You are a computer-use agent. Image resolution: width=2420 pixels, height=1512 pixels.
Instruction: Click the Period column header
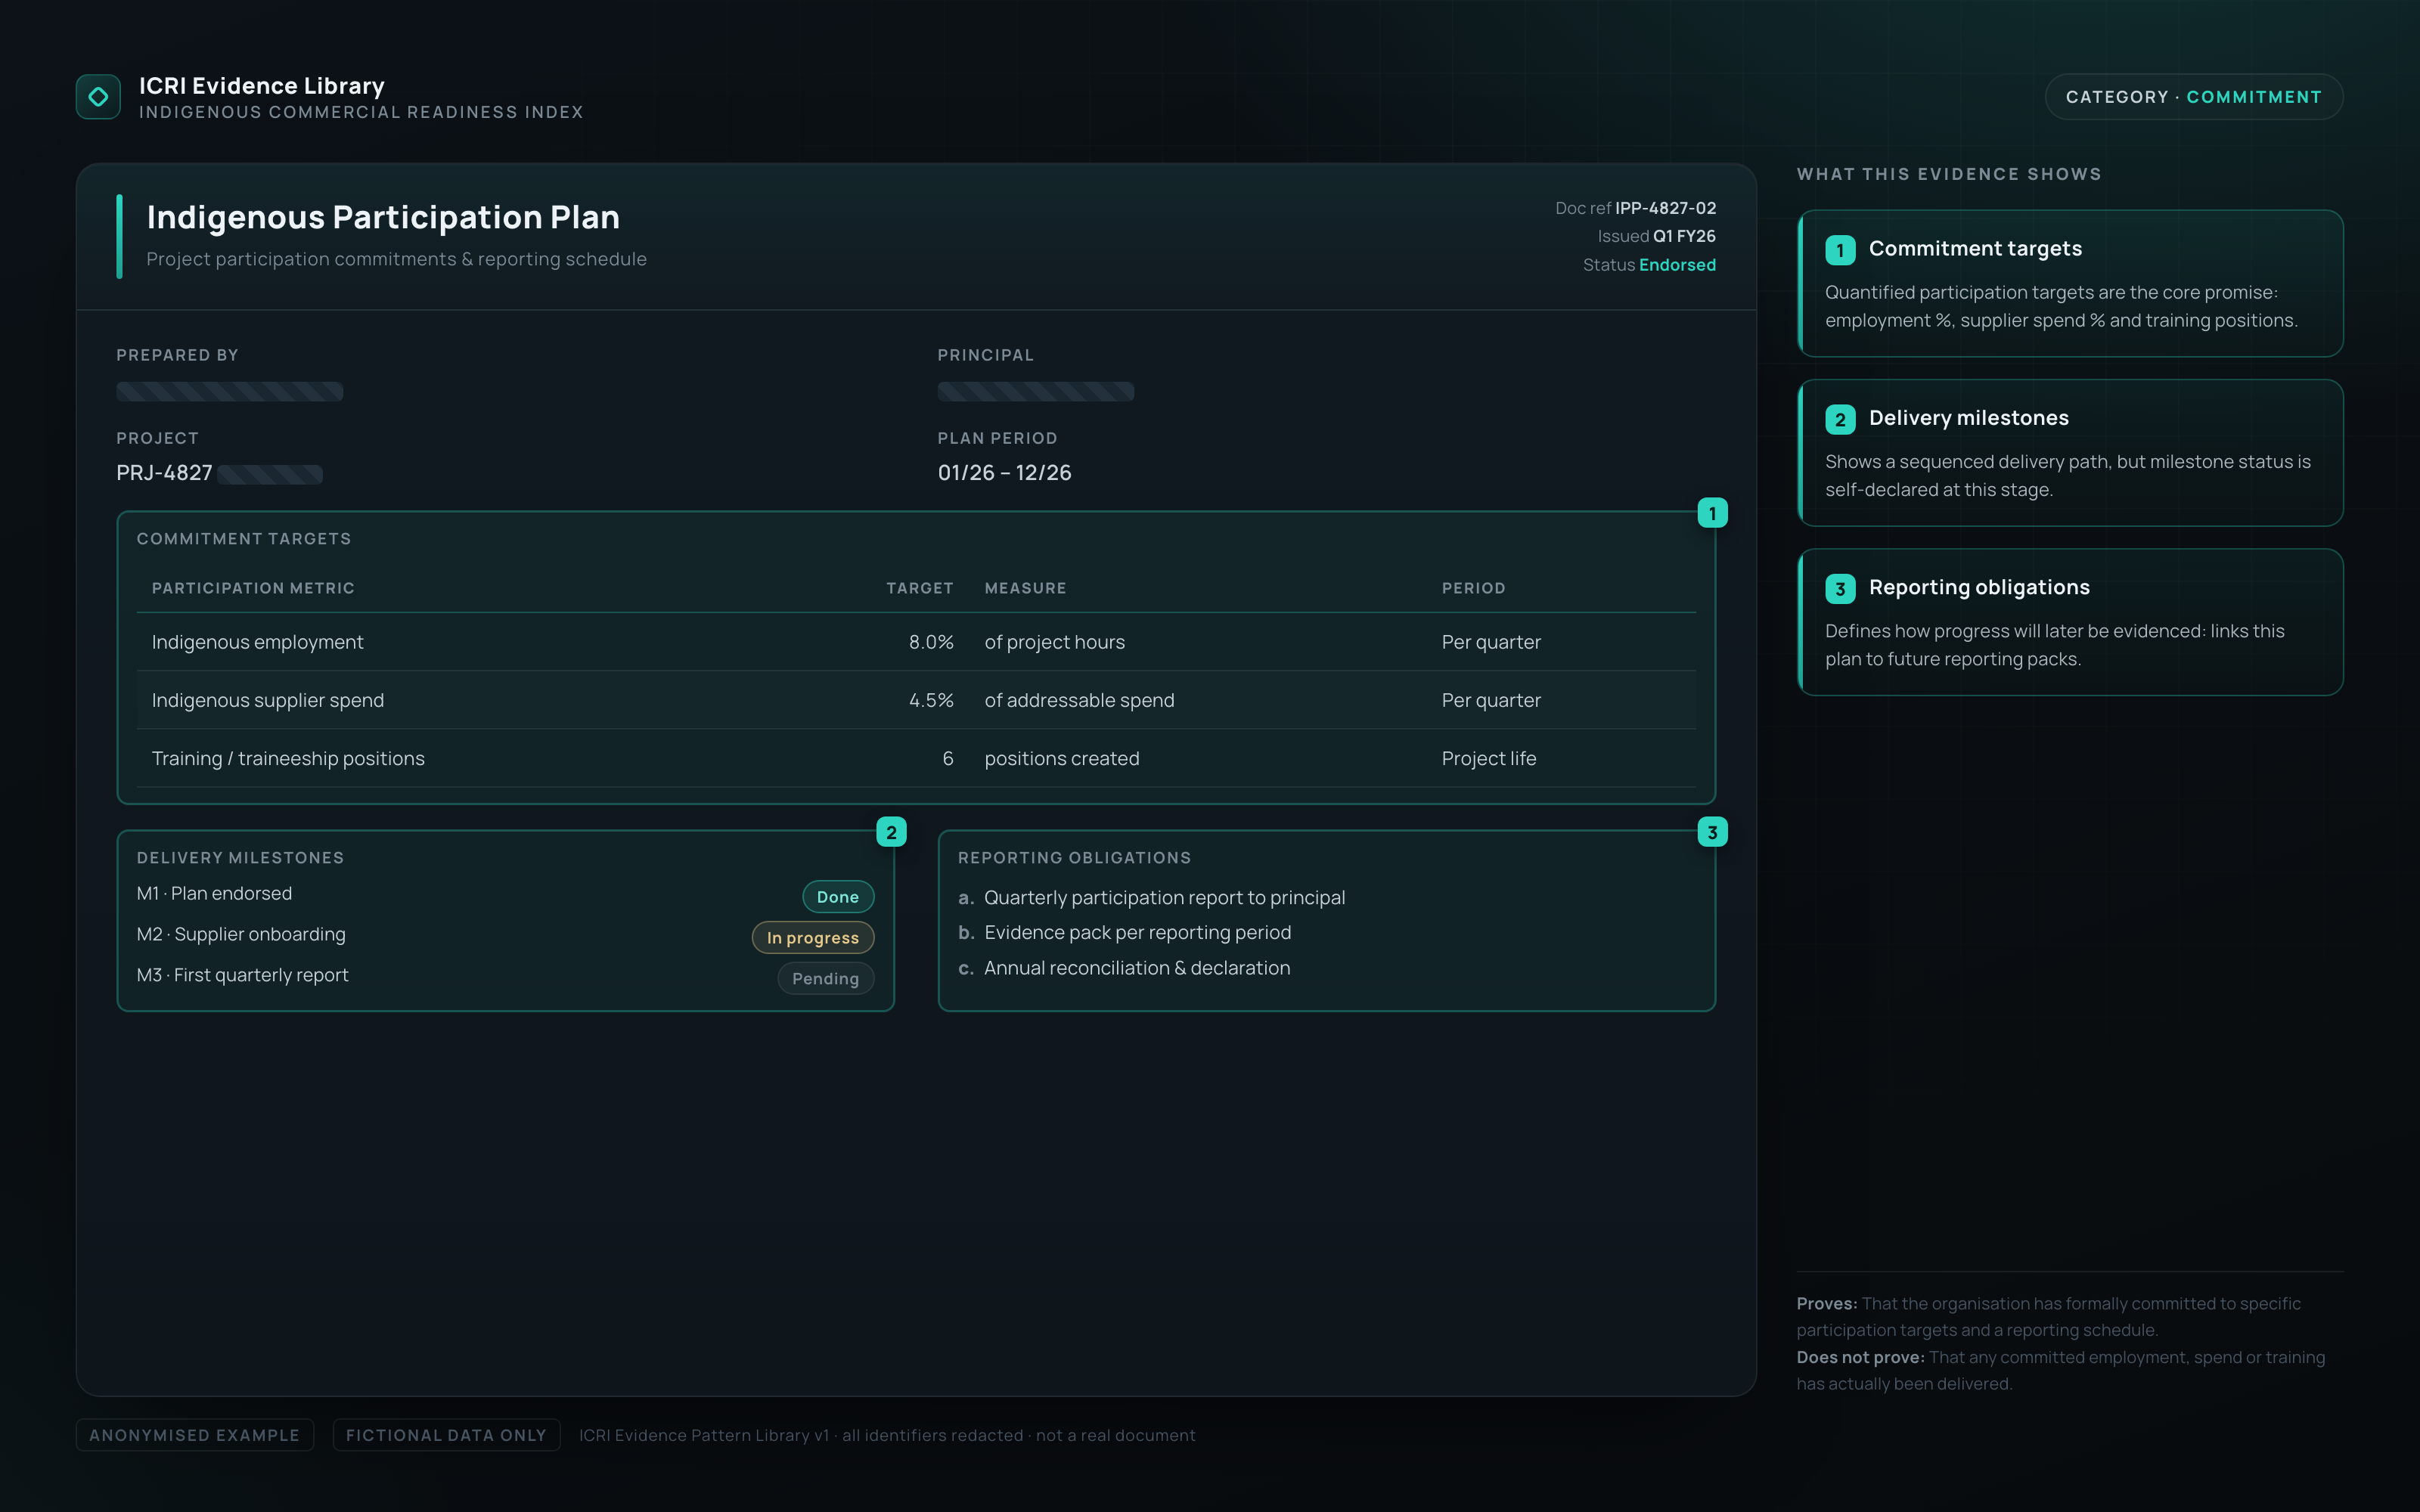tap(1473, 588)
